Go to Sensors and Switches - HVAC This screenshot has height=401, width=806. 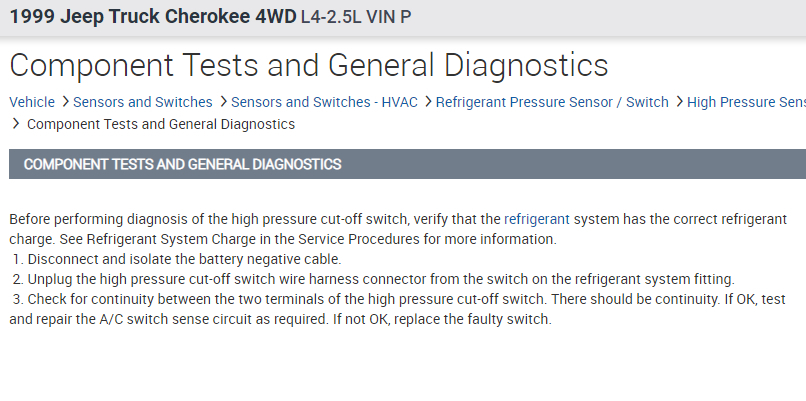(x=323, y=102)
